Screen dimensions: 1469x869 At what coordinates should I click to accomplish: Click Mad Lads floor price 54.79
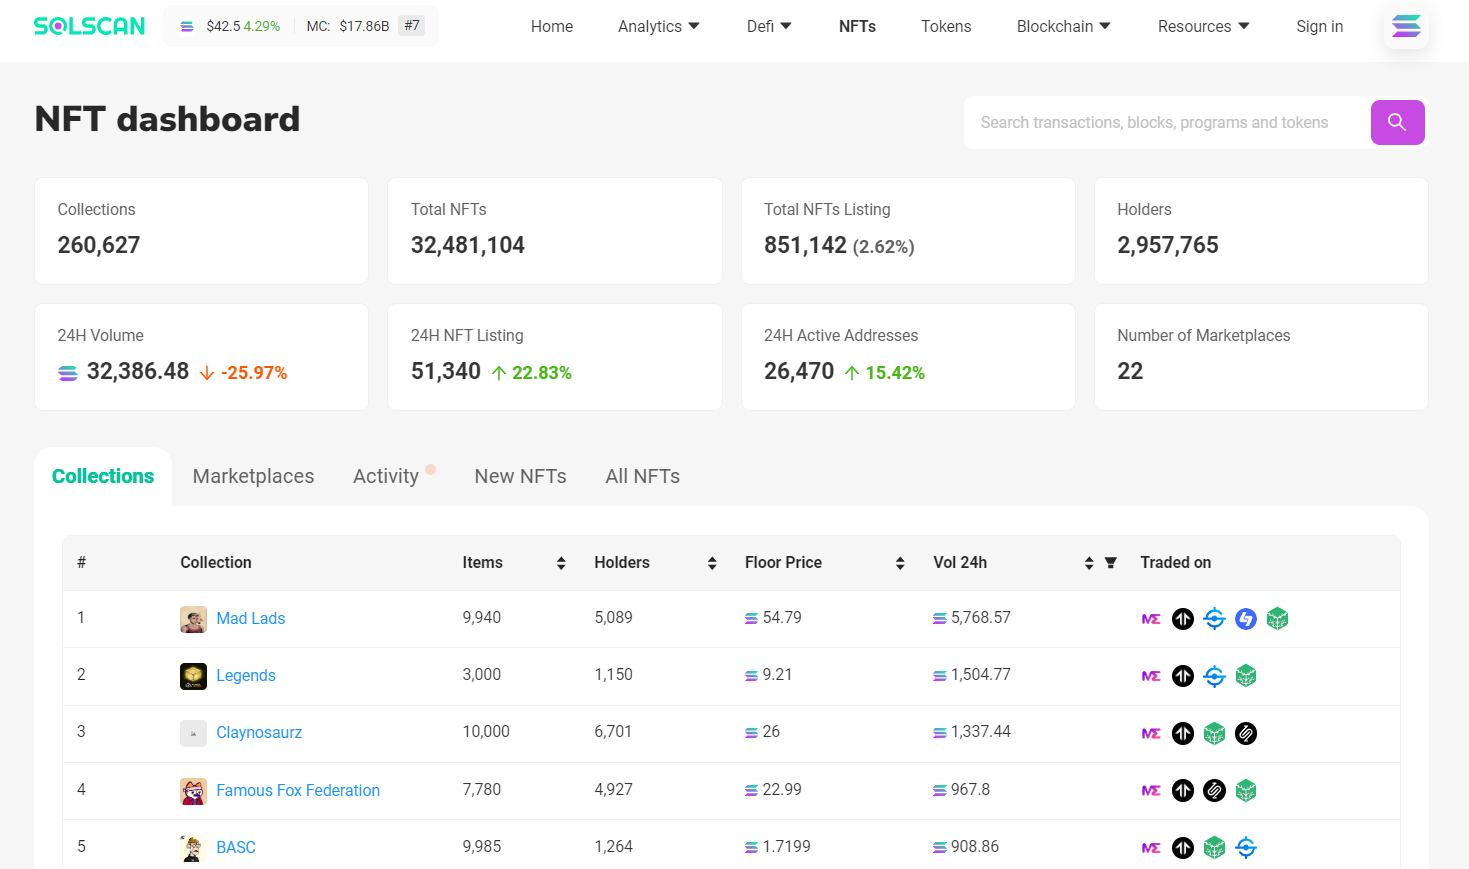pos(782,618)
